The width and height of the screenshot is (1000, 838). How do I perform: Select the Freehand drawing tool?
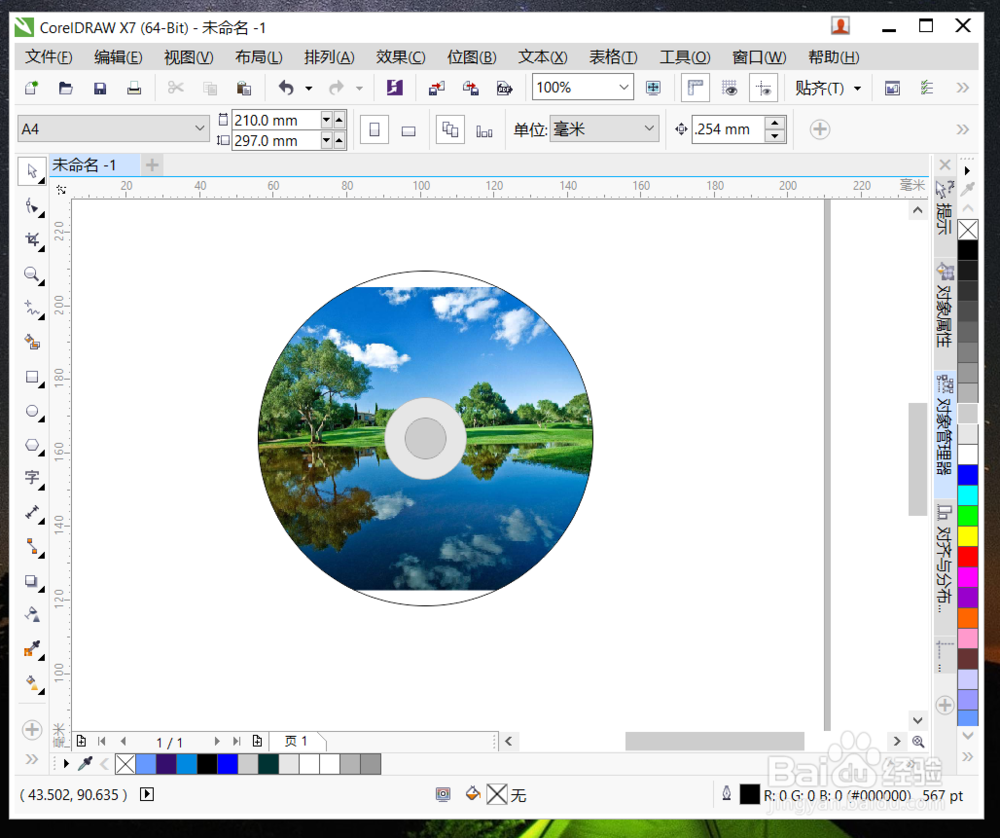coord(32,309)
